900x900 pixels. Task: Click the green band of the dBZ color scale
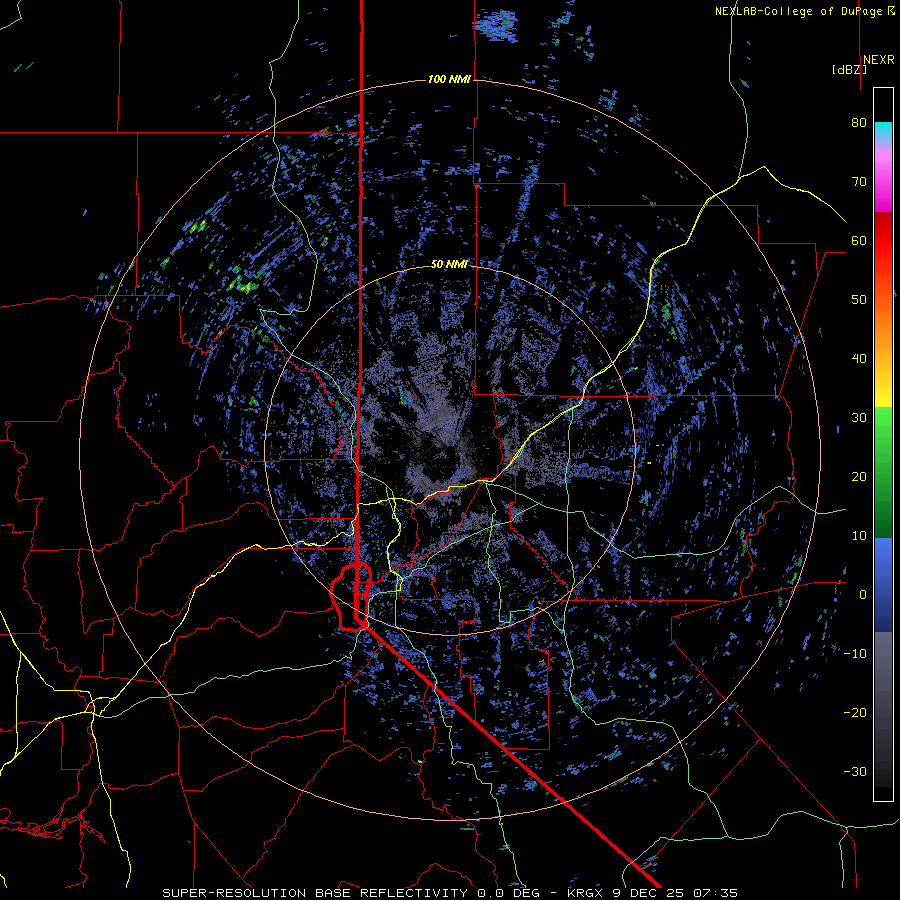(883, 472)
